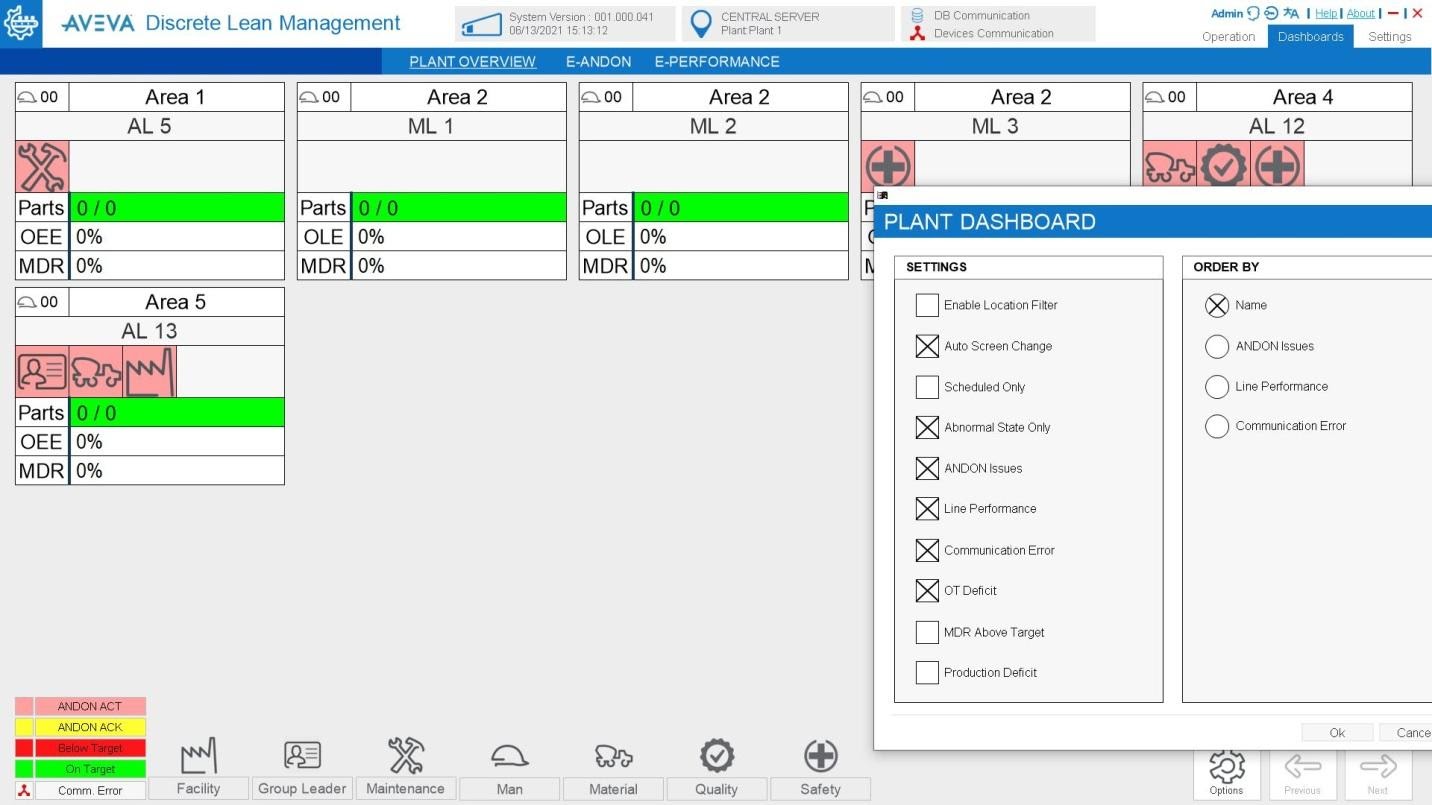The width and height of the screenshot is (1432, 805).
Task: Open the Help link
Action: pyautogui.click(x=1325, y=14)
